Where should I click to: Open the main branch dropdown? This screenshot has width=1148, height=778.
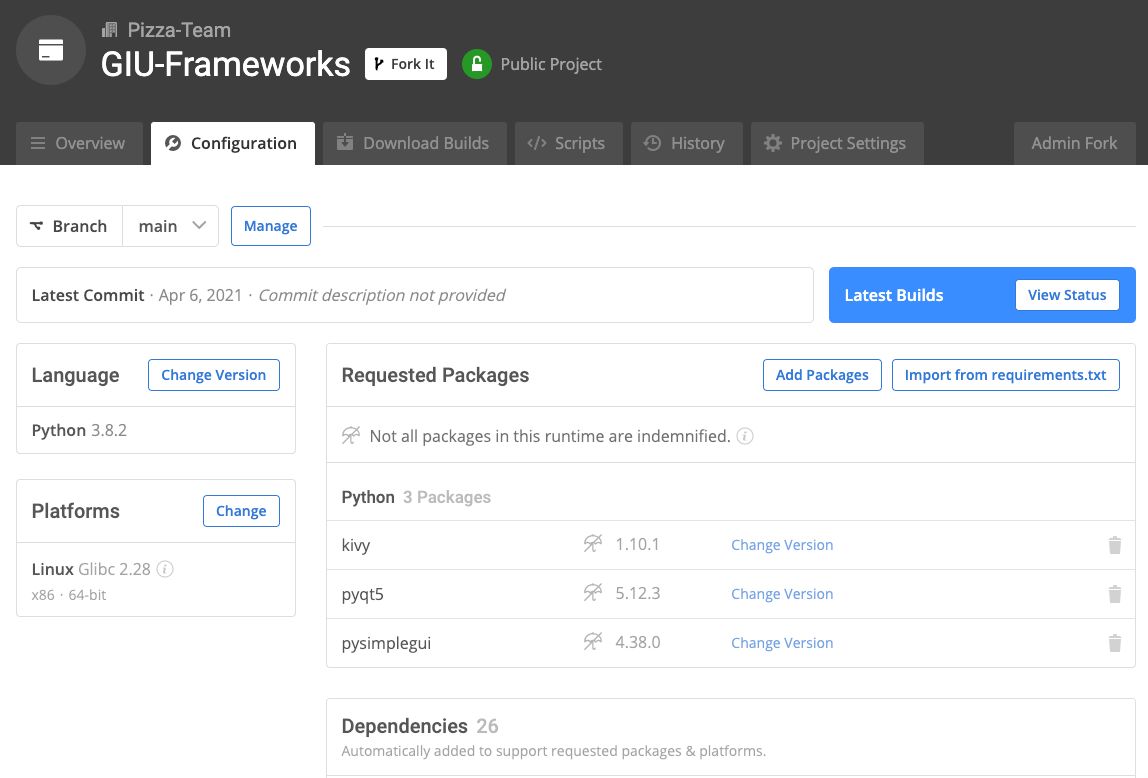tap(171, 226)
